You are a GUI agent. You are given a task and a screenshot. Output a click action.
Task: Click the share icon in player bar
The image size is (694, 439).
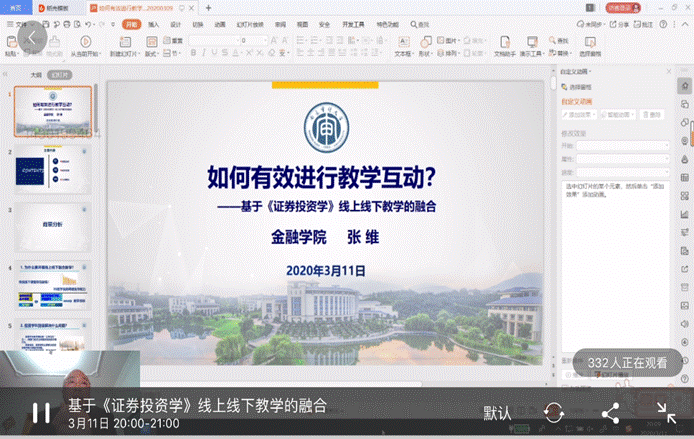click(x=611, y=413)
